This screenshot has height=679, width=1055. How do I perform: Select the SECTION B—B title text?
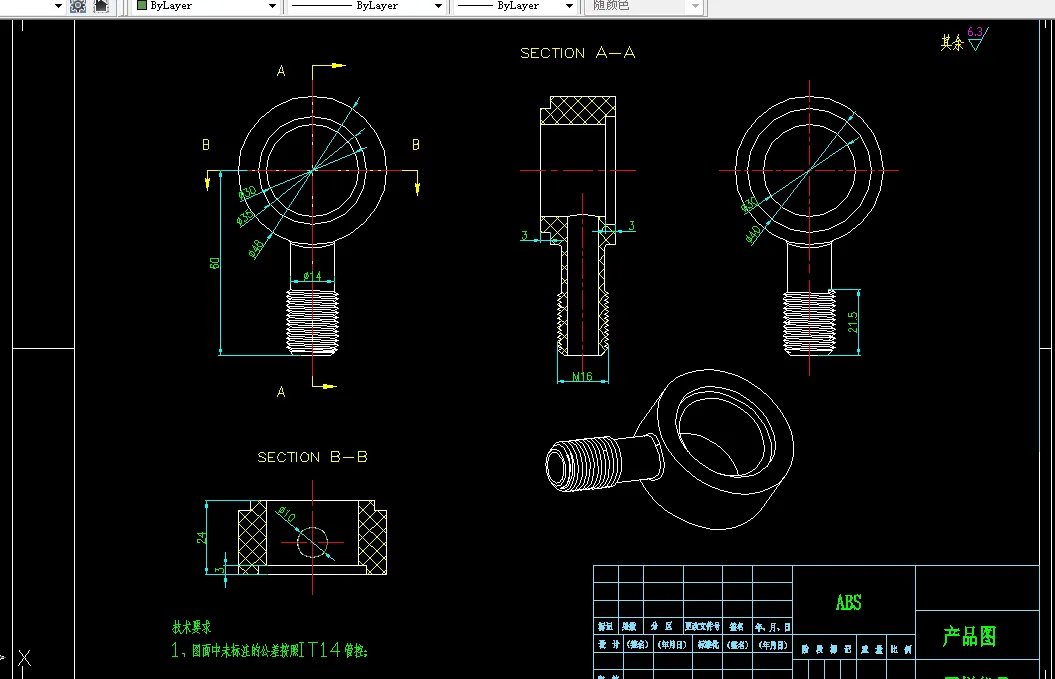312,457
